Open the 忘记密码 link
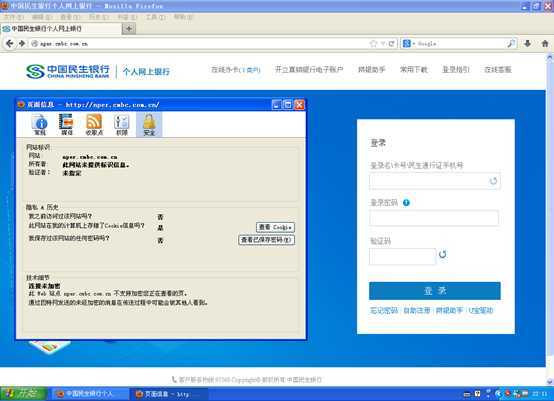 pyautogui.click(x=384, y=311)
